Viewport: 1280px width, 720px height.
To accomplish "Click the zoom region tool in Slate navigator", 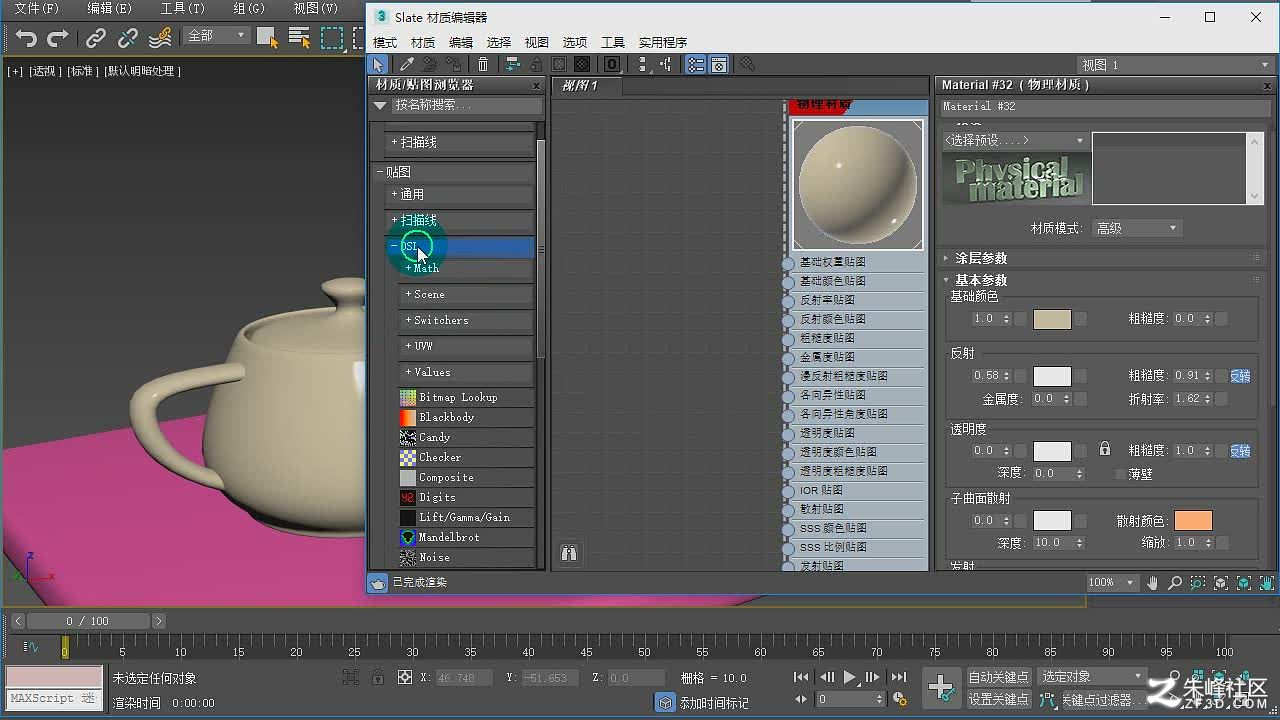I will pos(1198,582).
